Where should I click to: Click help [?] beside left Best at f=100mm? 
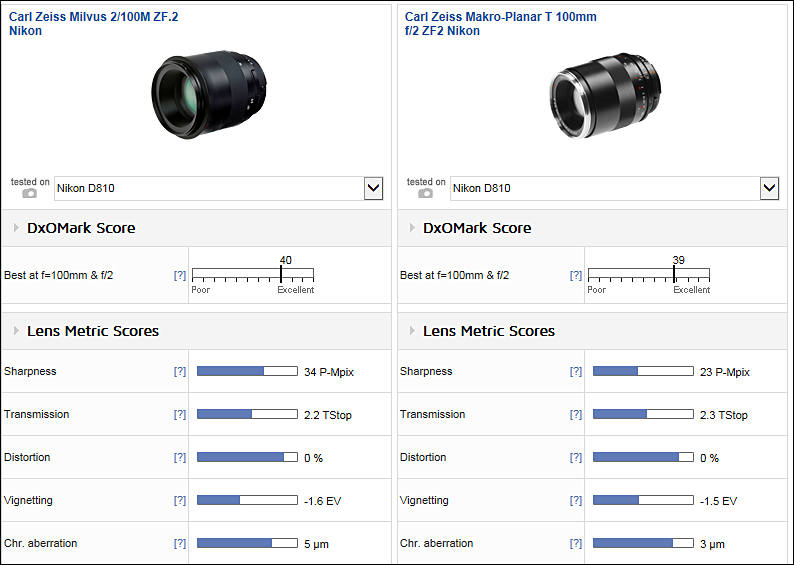[180, 275]
